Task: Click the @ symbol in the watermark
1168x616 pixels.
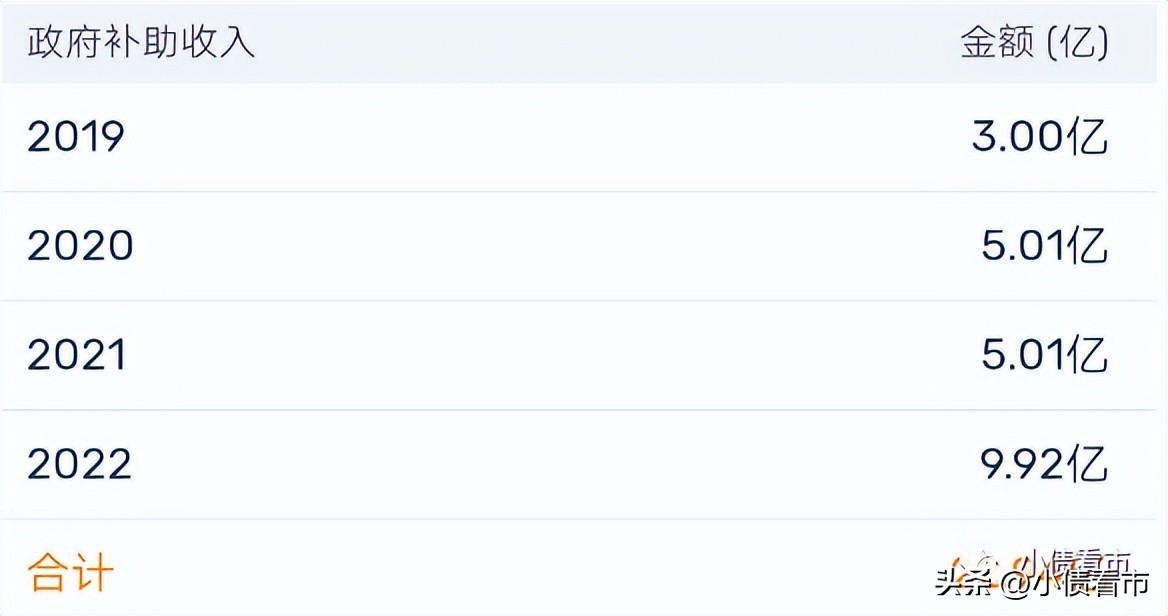Action: tap(1017, 584)
